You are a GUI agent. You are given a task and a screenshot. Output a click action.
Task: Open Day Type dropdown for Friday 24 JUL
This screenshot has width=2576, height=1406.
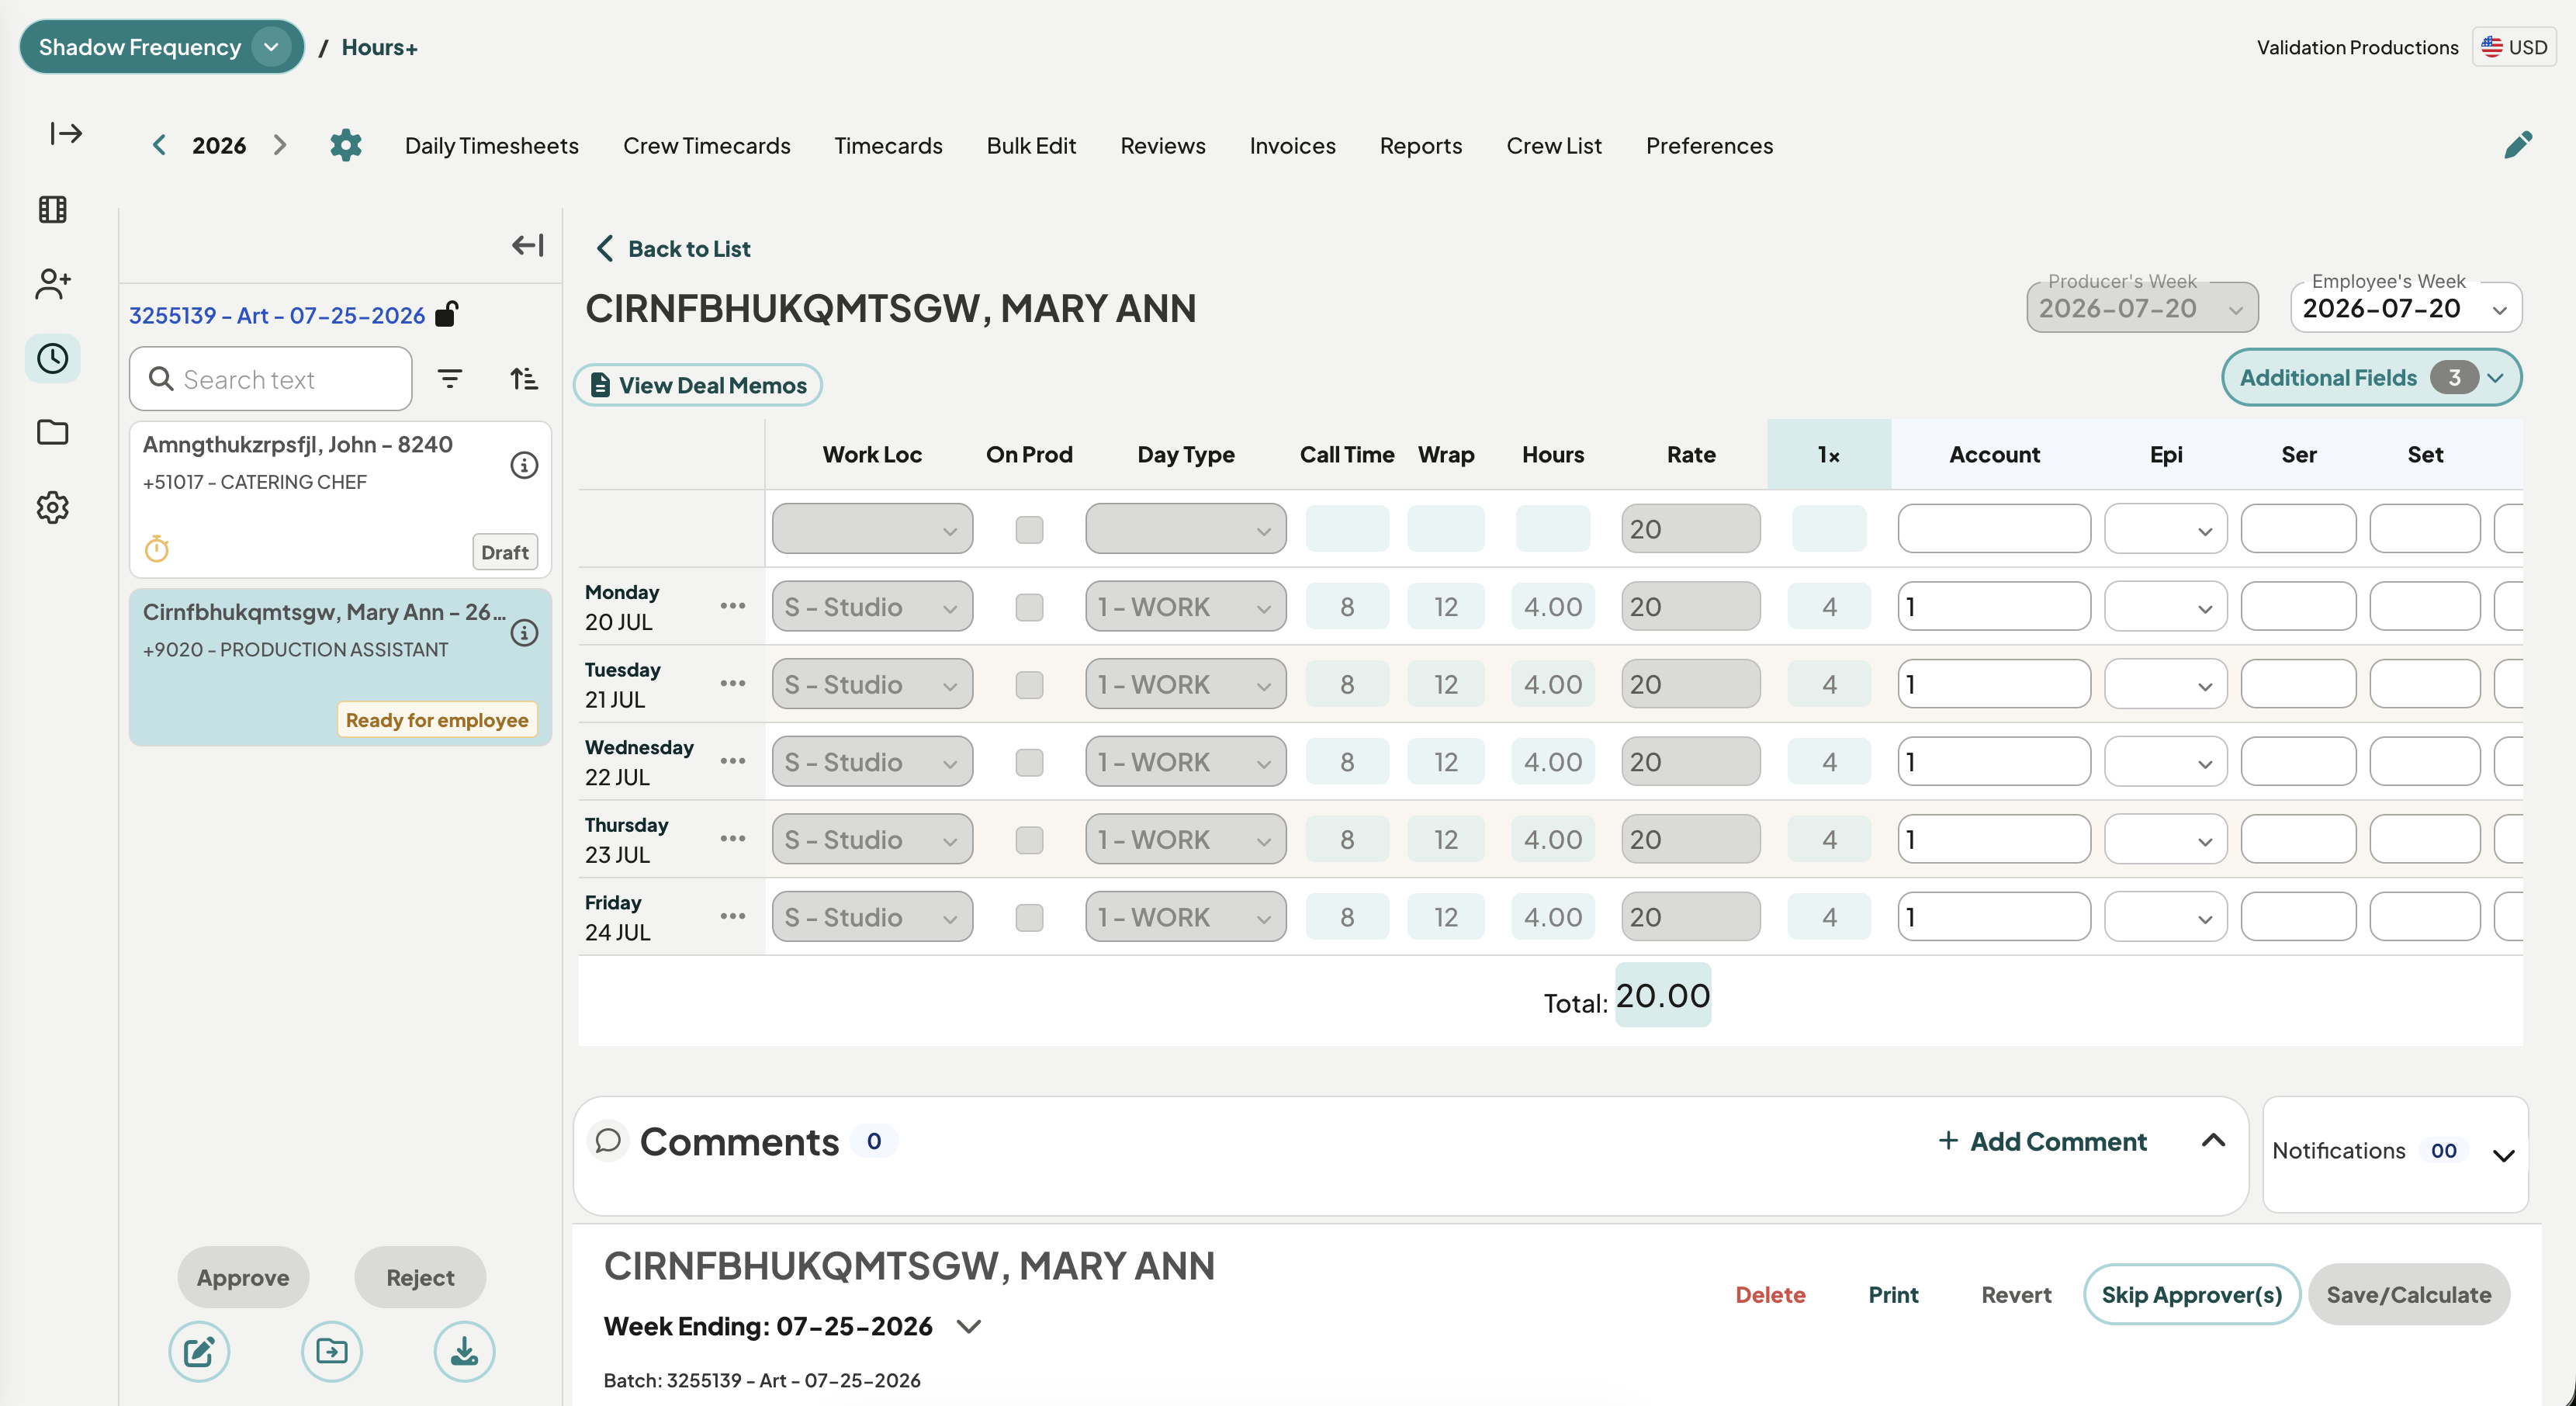pyautogui.click(x=1186, y=917)
